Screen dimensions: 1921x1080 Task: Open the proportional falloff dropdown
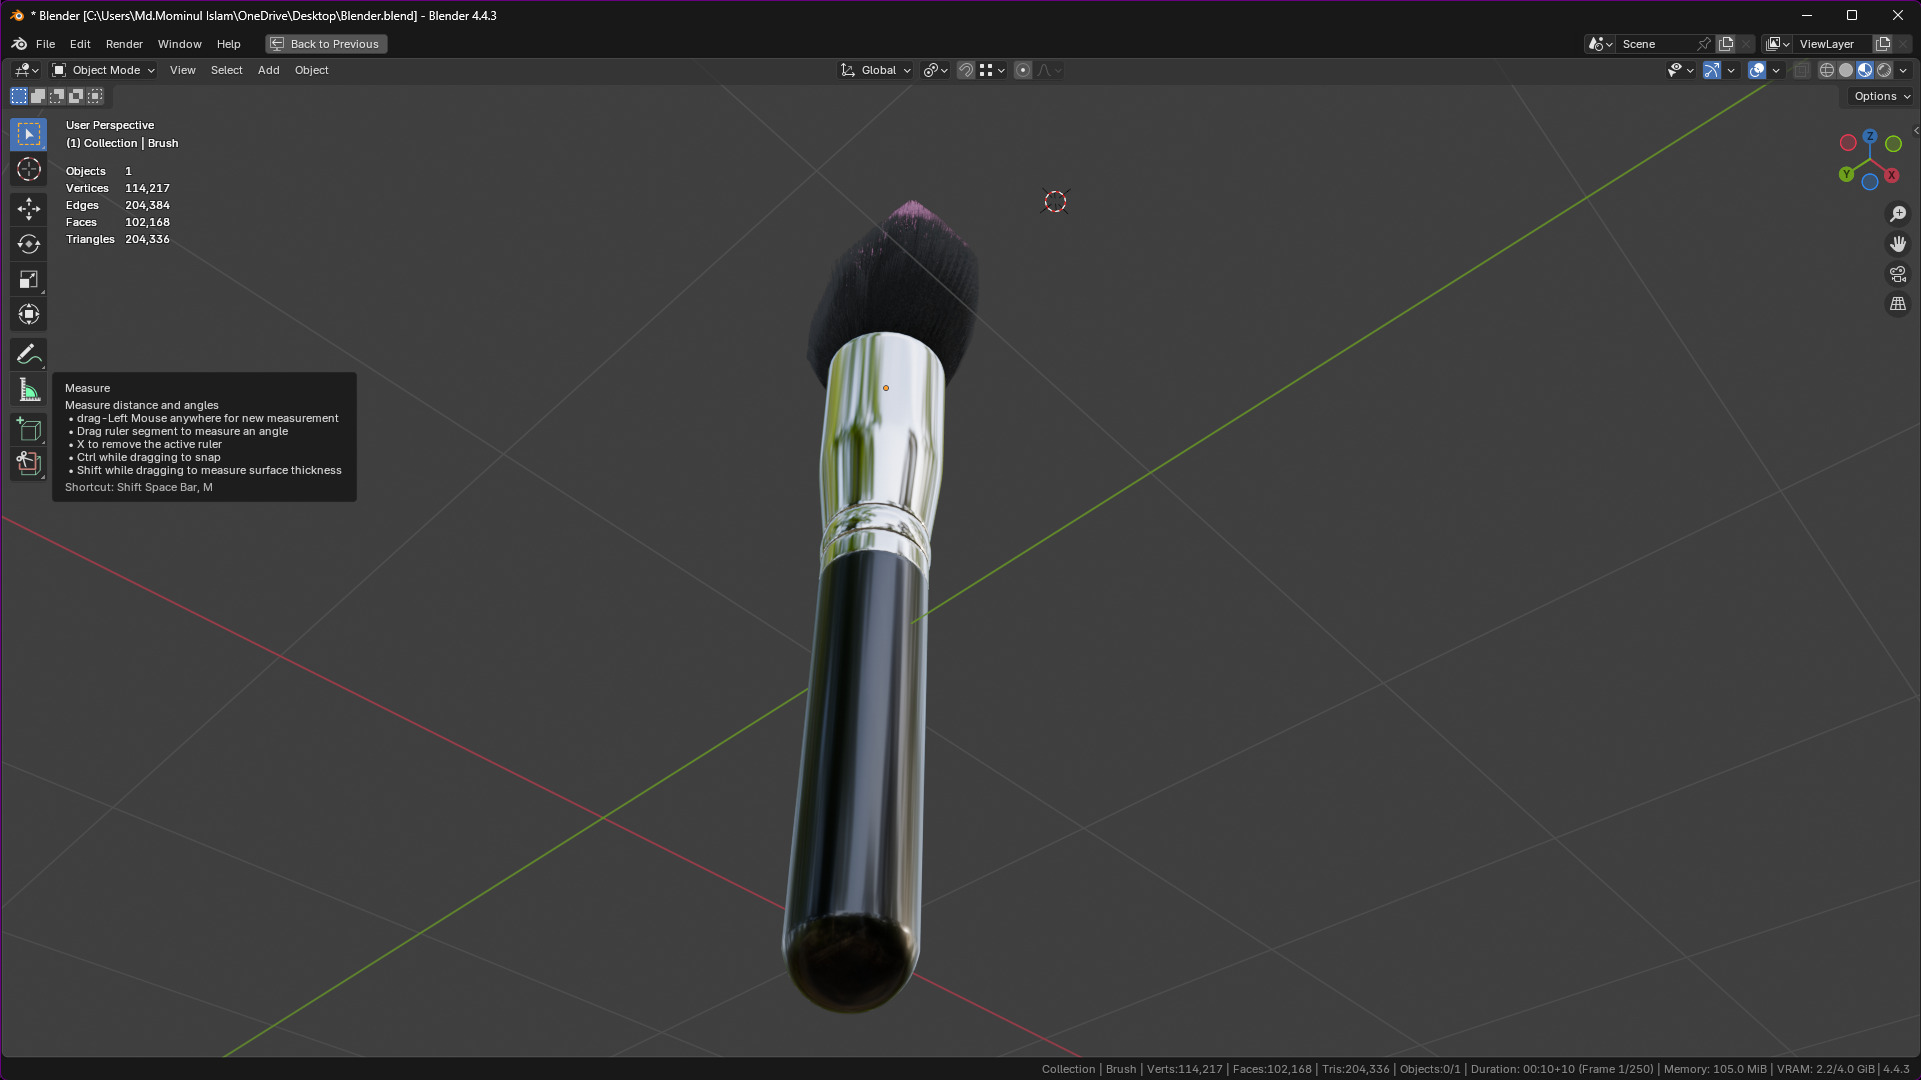(1049, 70)
